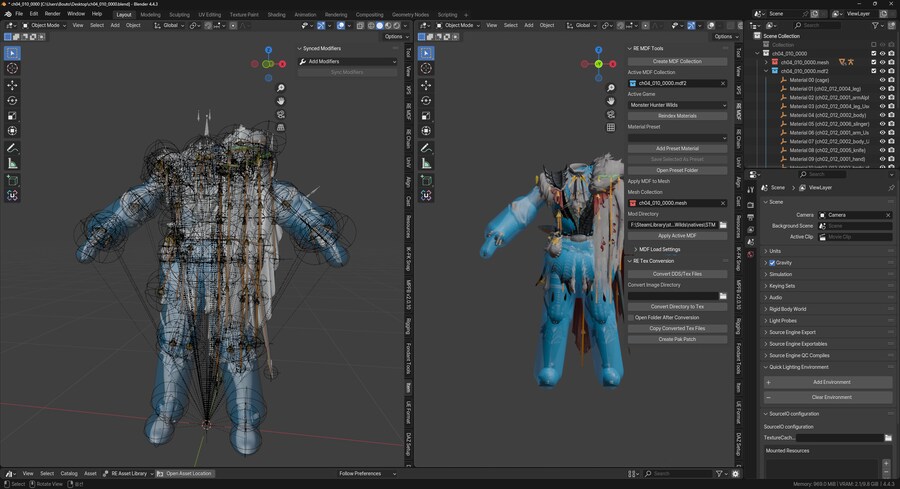Select the Move tool in left viewport

pyautogui.click(x=12, y=85)
